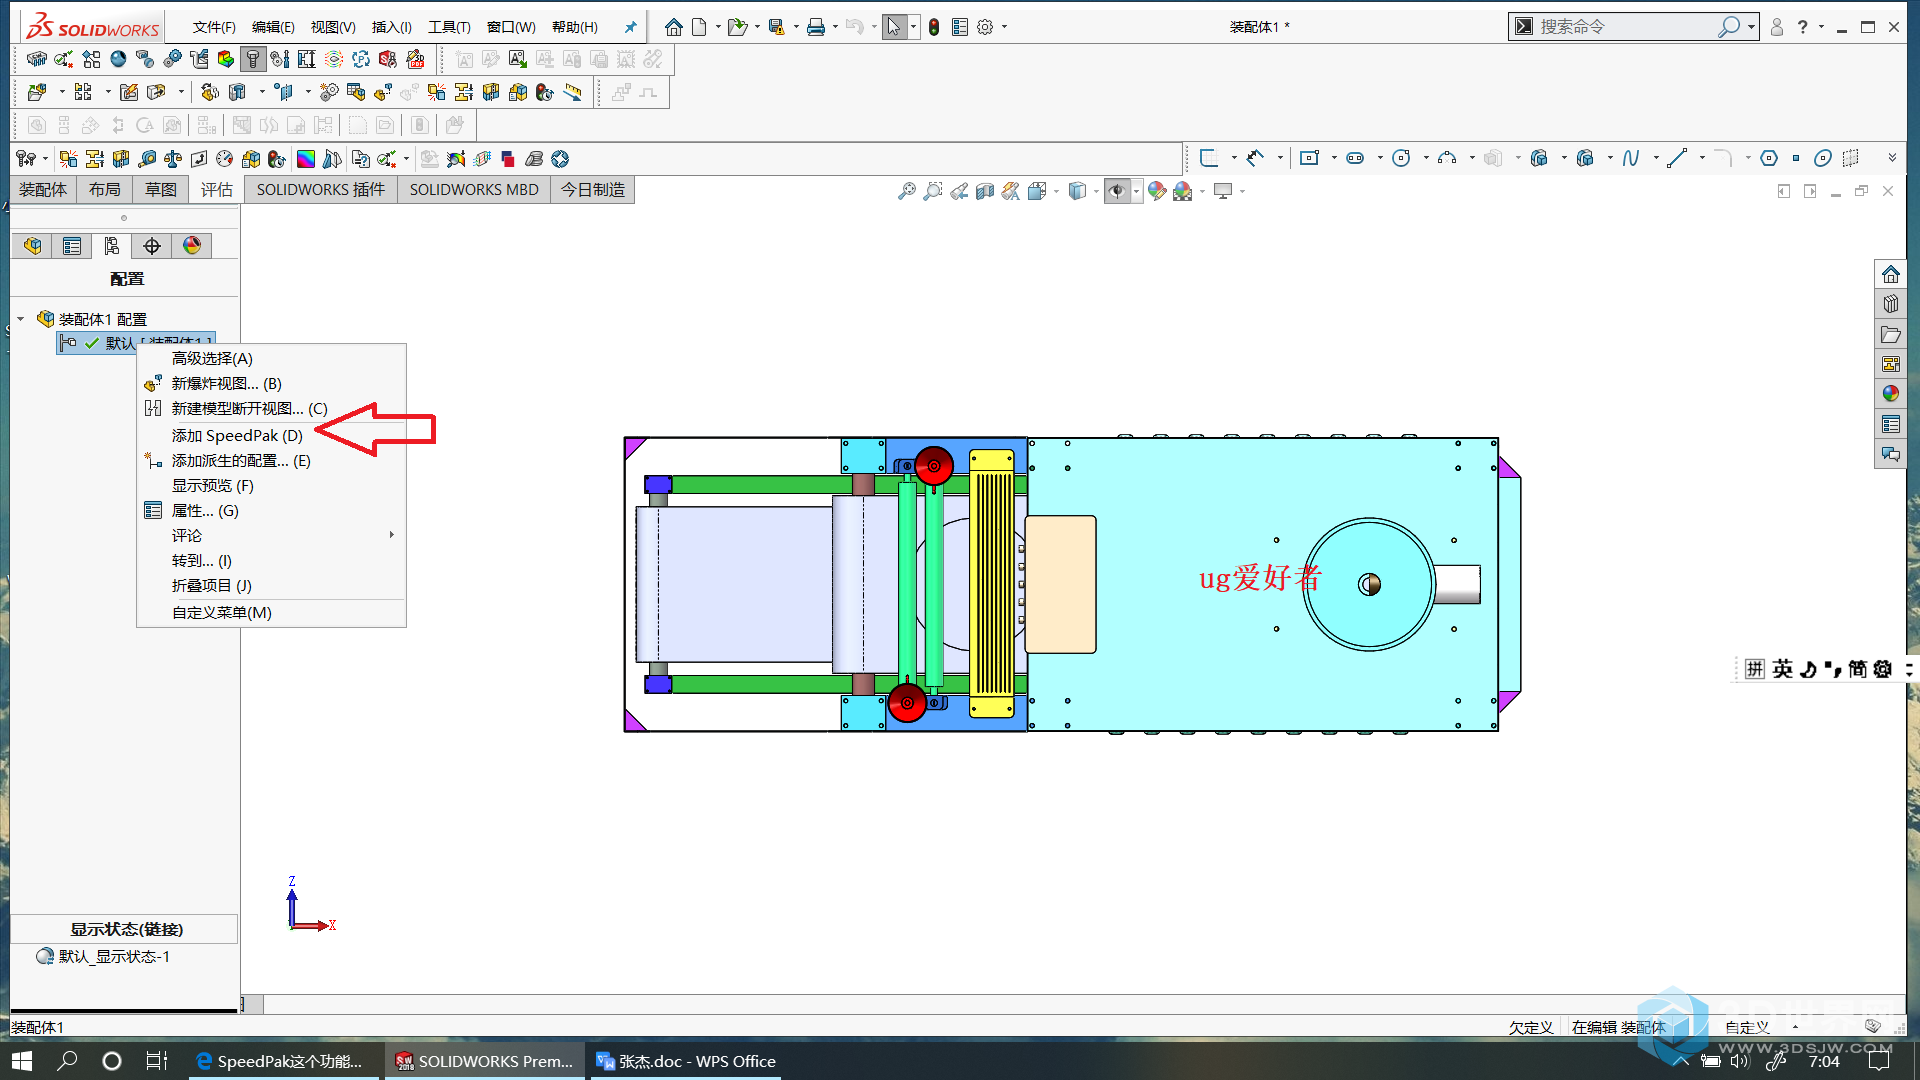Switch to PropertyManager tab icon
1920x1080 pixels.
click(72, 246)
